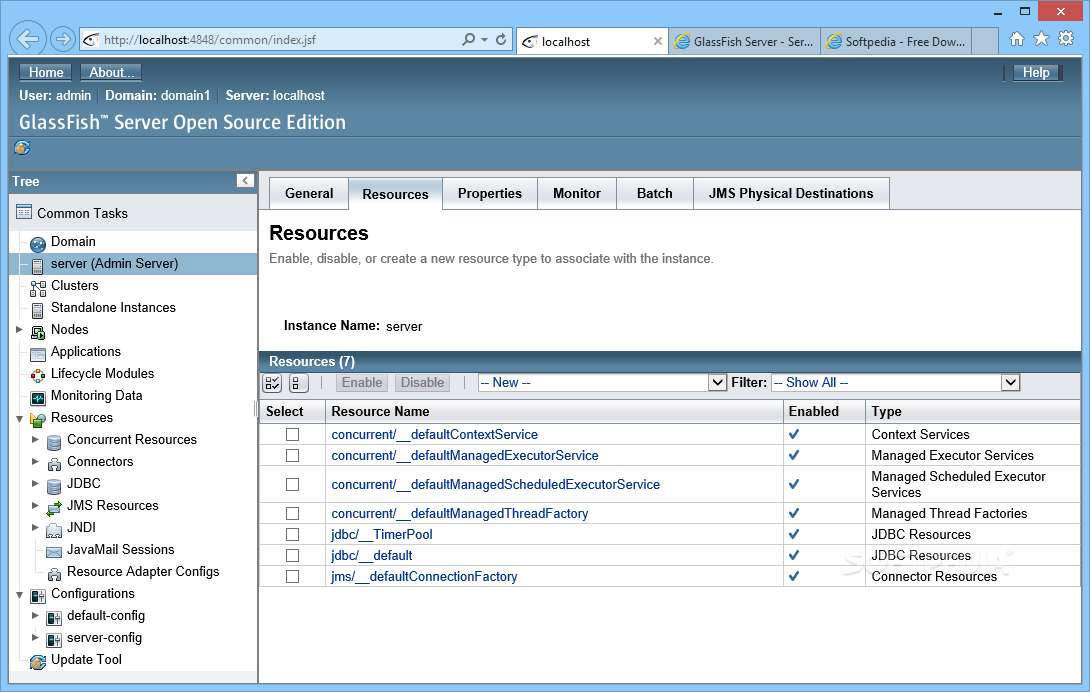
Task: Click the Resources folder icon in tree
Action: coord(38,419)
